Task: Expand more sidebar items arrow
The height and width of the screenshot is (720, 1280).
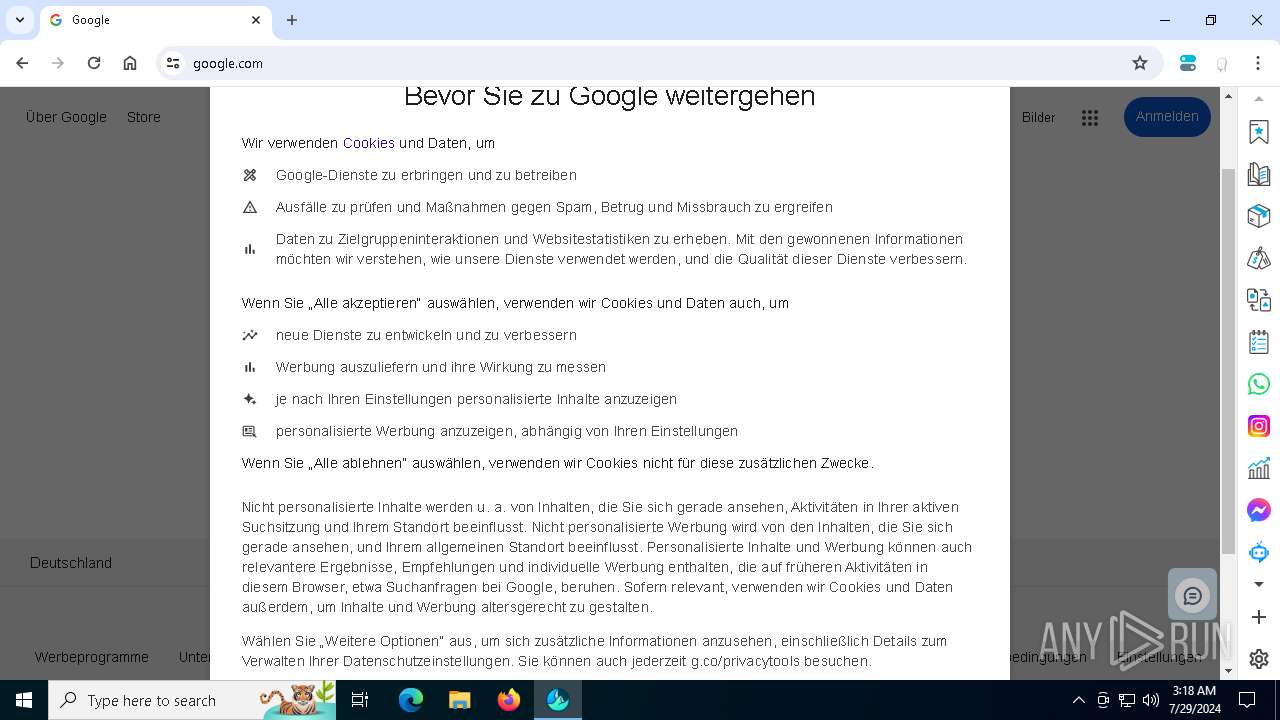Action: tap(1259, 584)
